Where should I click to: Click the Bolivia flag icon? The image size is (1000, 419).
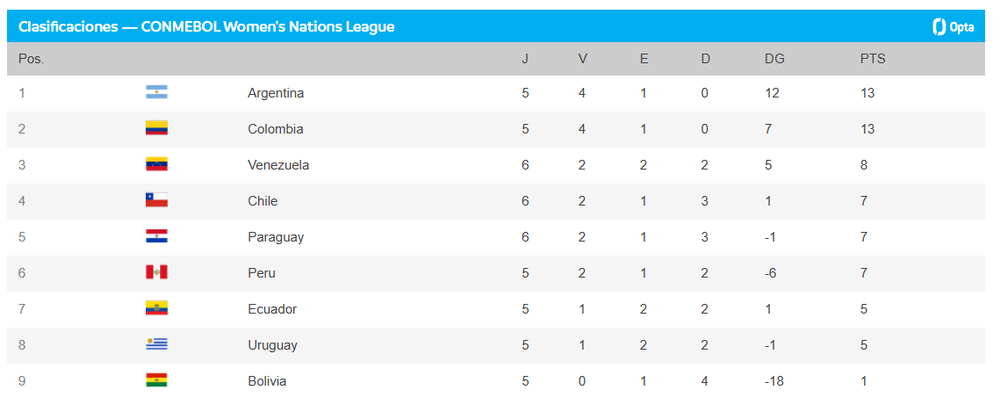tap(156, 381)
